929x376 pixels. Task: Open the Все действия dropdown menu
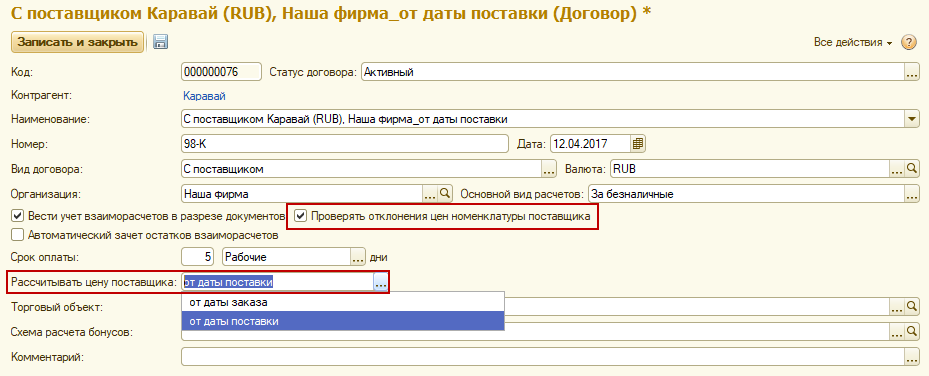pos(853,43)
